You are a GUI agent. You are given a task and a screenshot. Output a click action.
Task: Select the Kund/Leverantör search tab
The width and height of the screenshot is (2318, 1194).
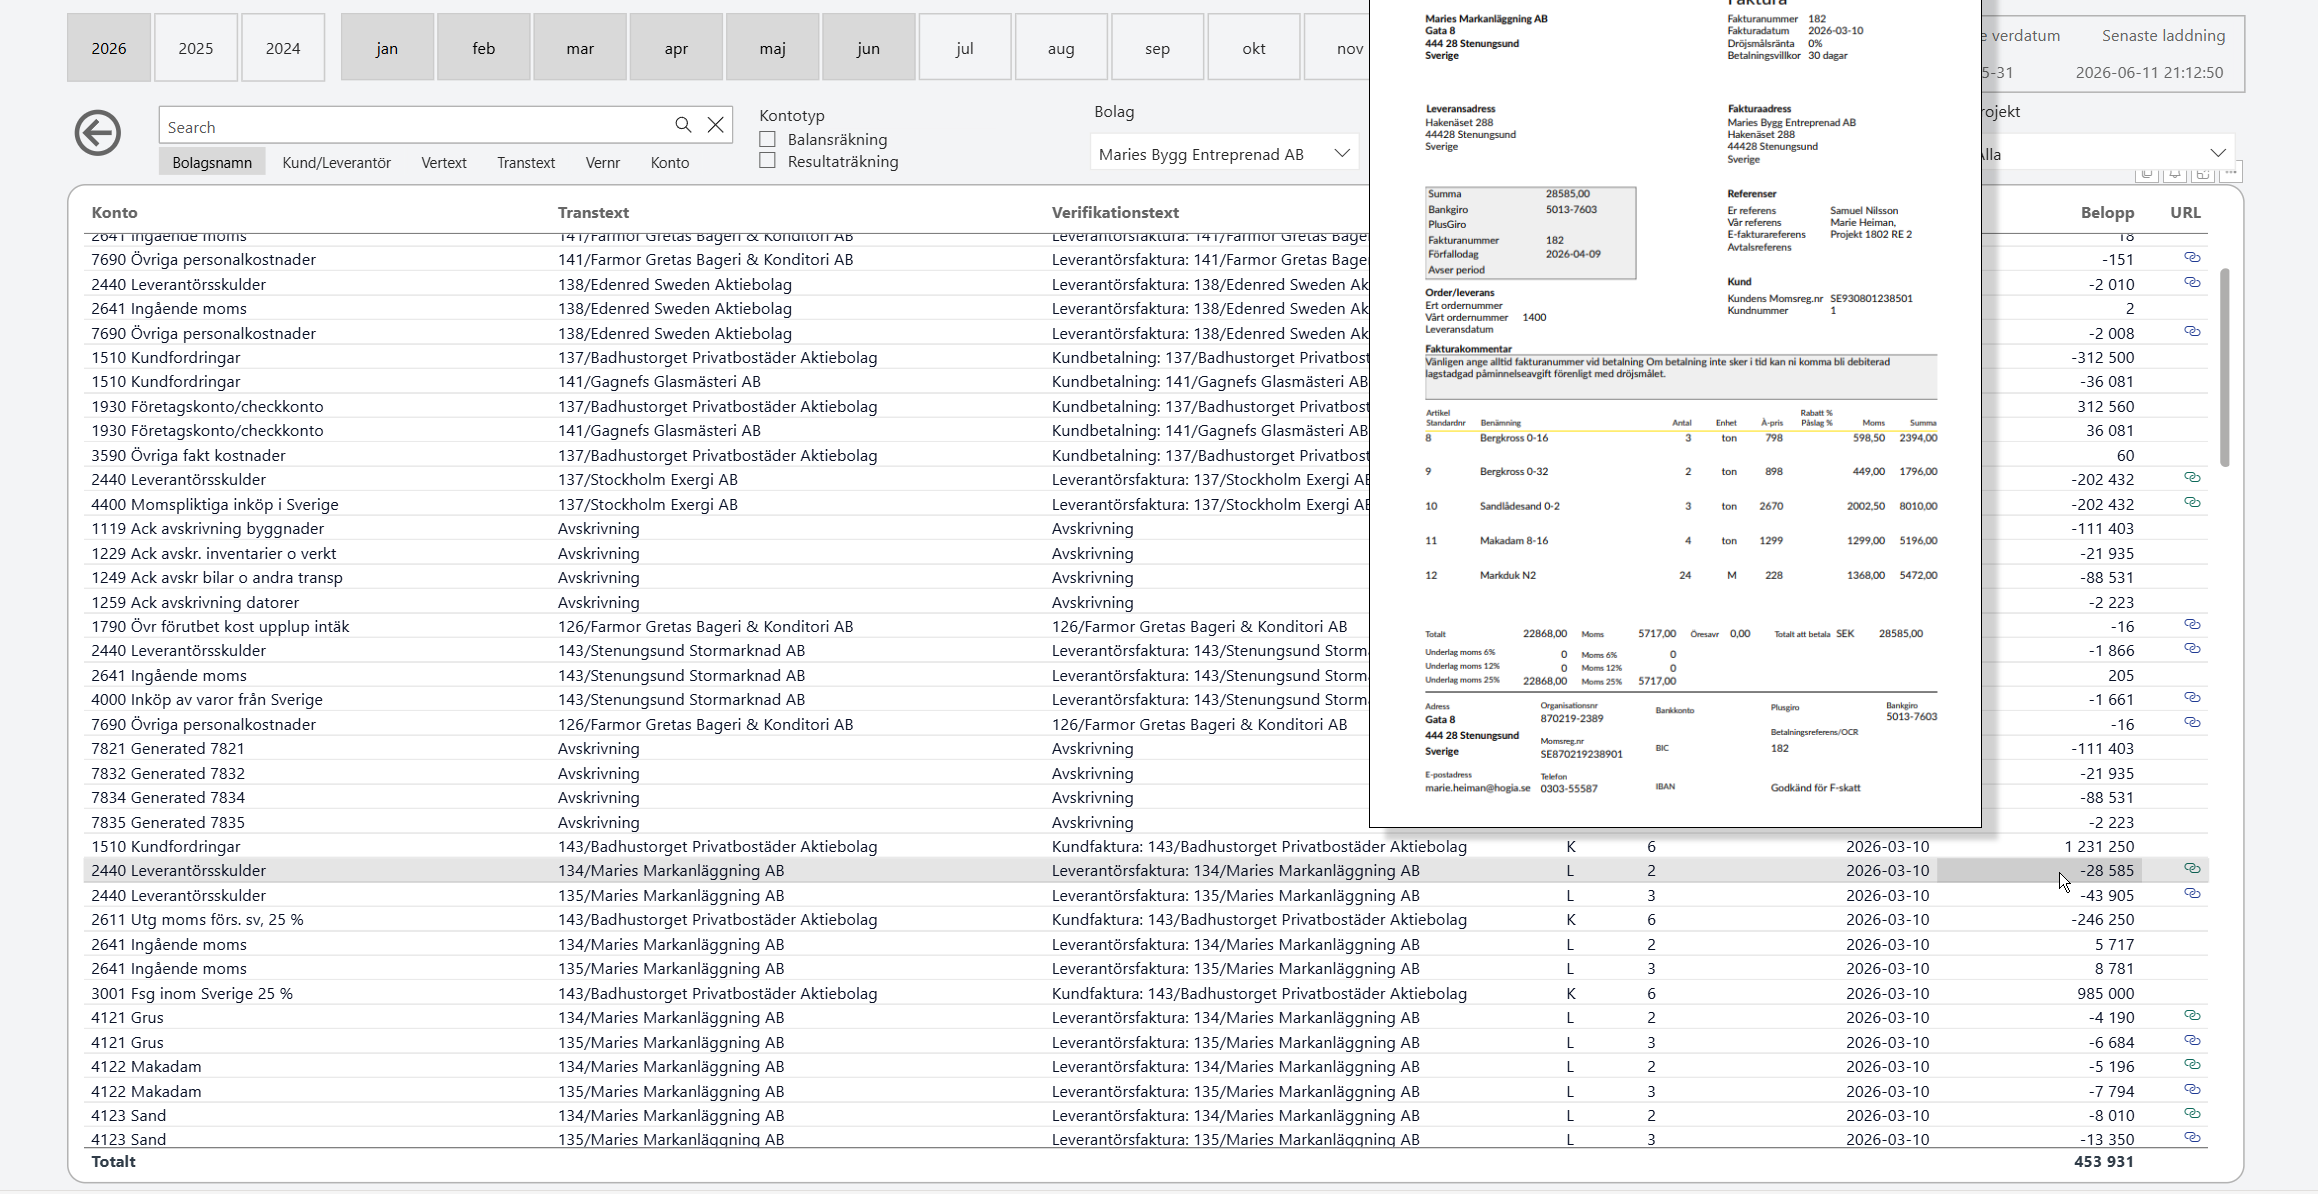(x=336, y=162)
